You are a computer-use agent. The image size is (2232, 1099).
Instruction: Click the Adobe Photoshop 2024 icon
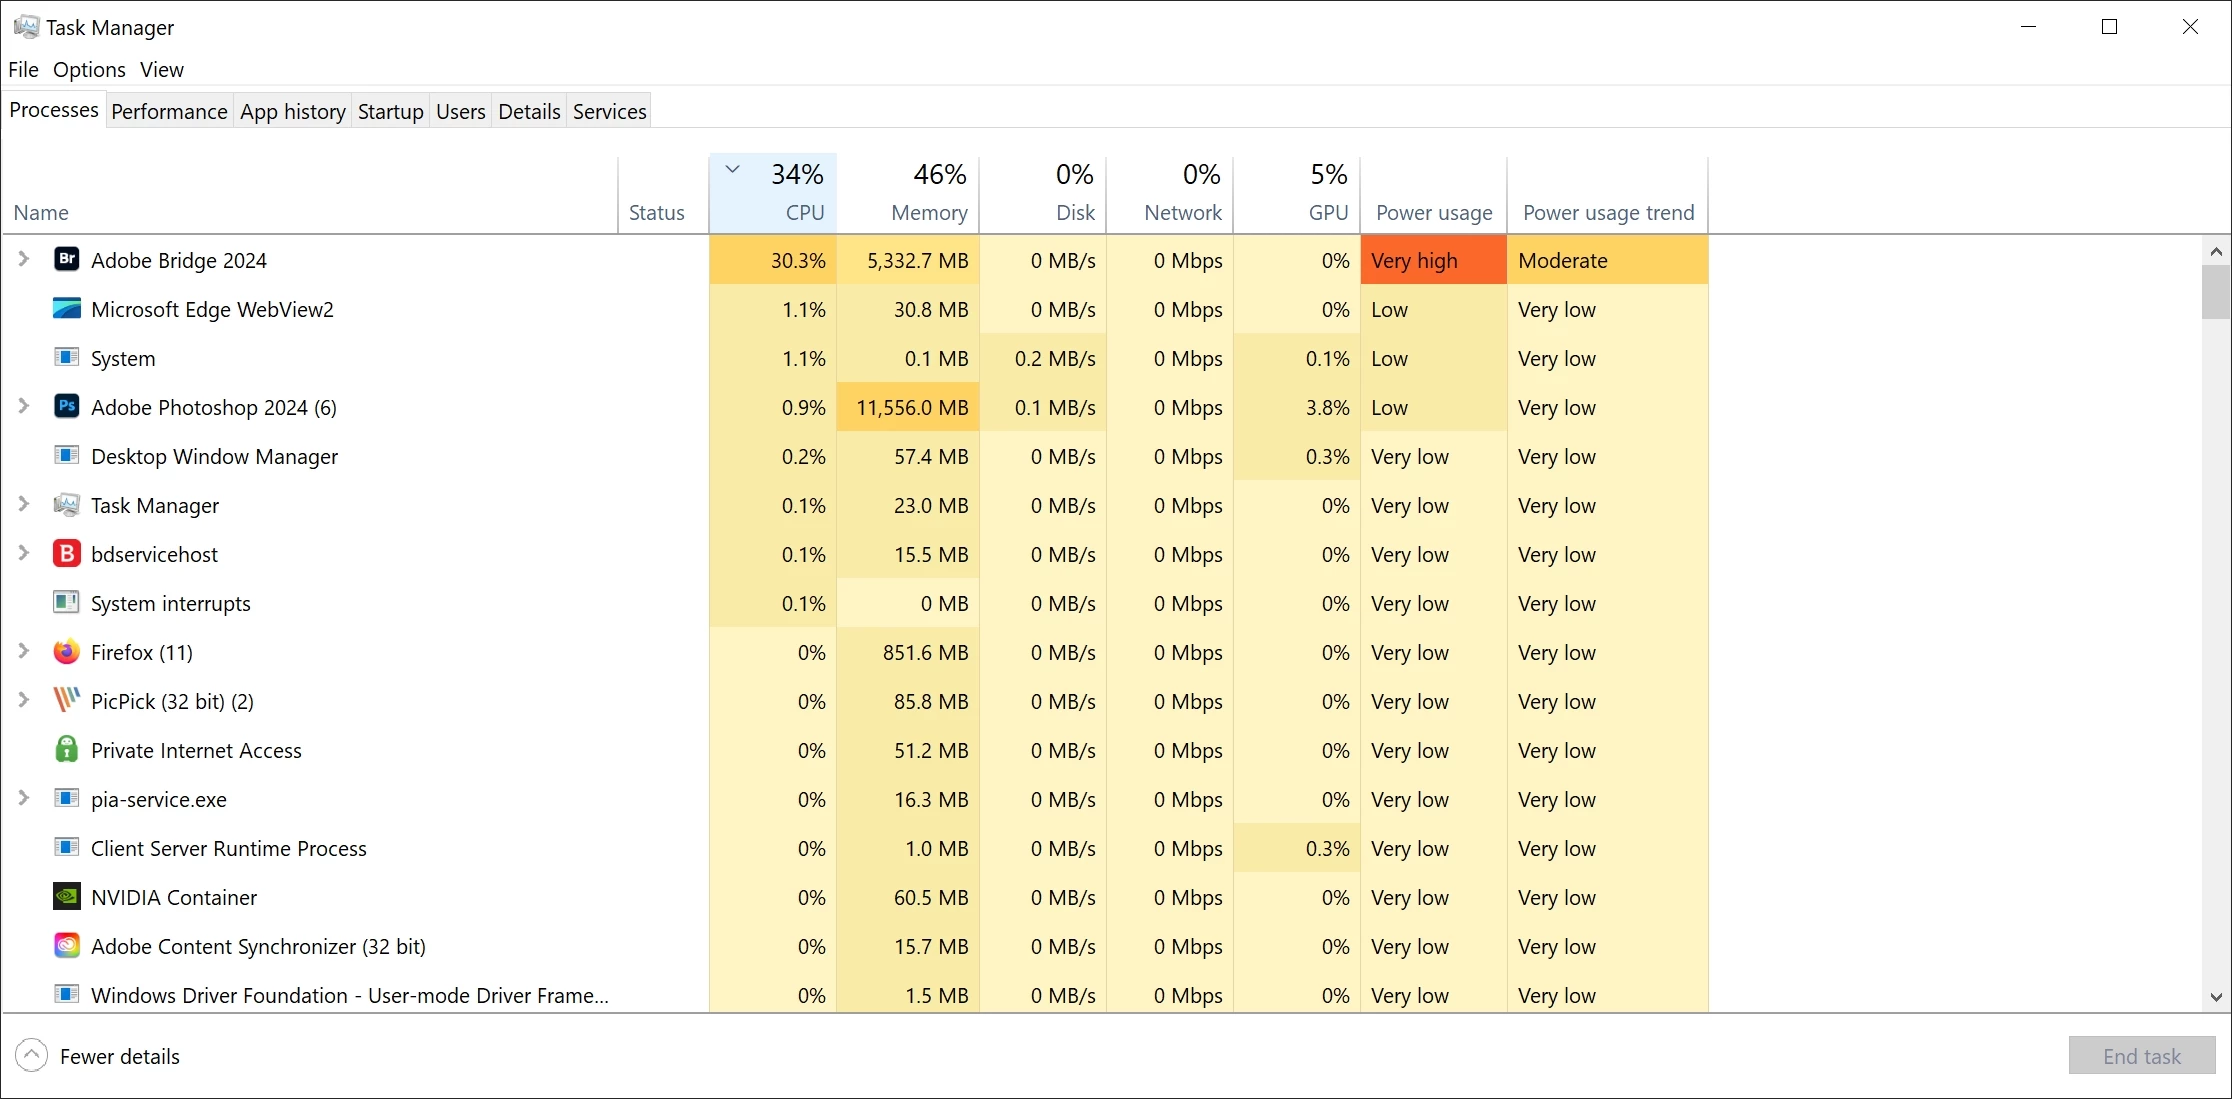[x=66, y=407]
